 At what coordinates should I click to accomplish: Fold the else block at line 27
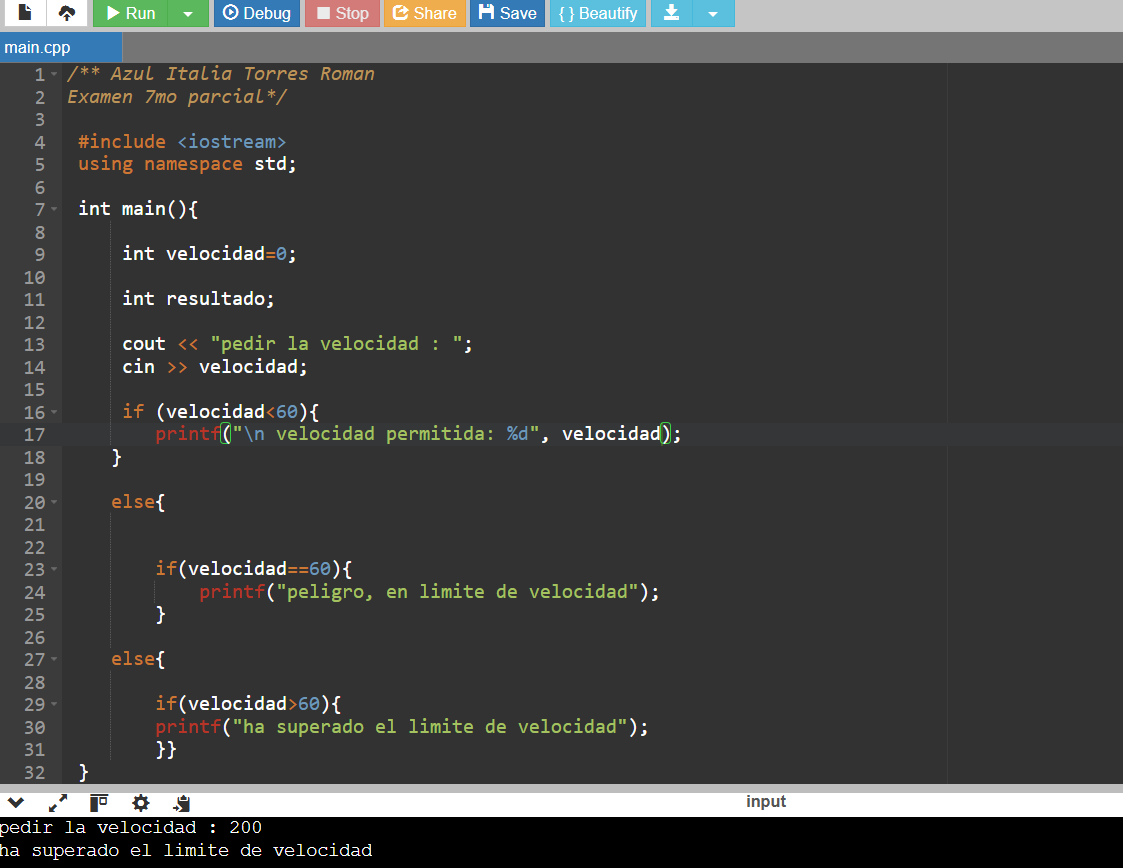54,660
